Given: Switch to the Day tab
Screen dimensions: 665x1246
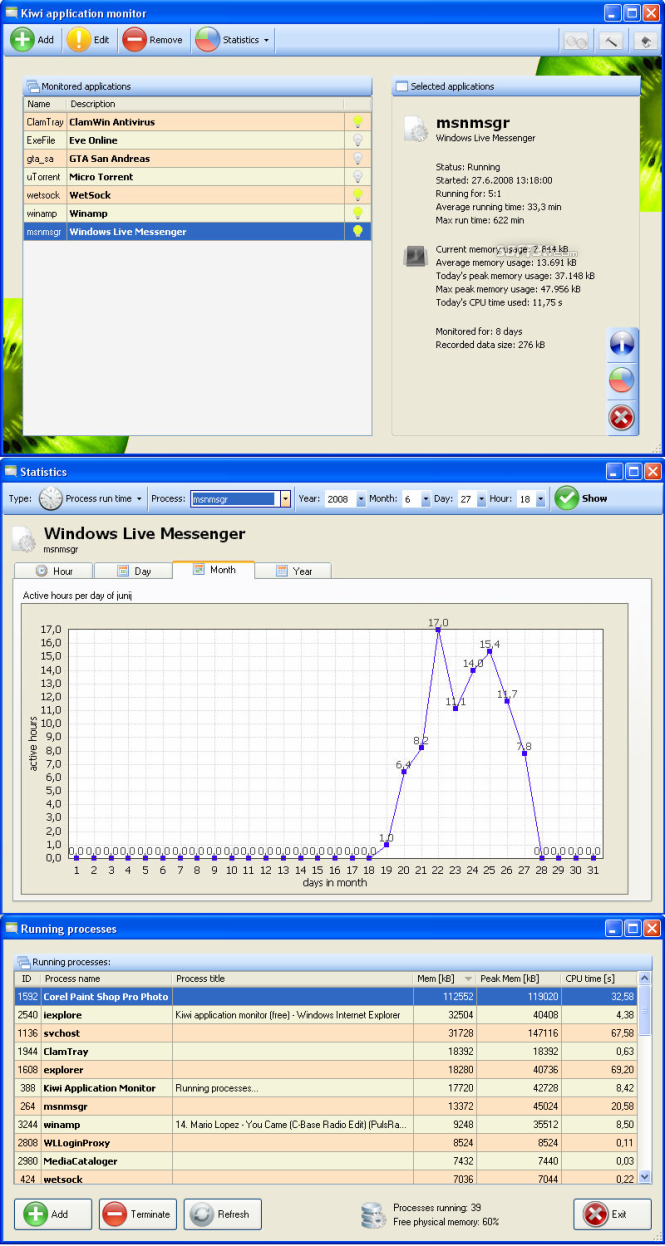Looking at the screenshot, I should coord(133,571).
